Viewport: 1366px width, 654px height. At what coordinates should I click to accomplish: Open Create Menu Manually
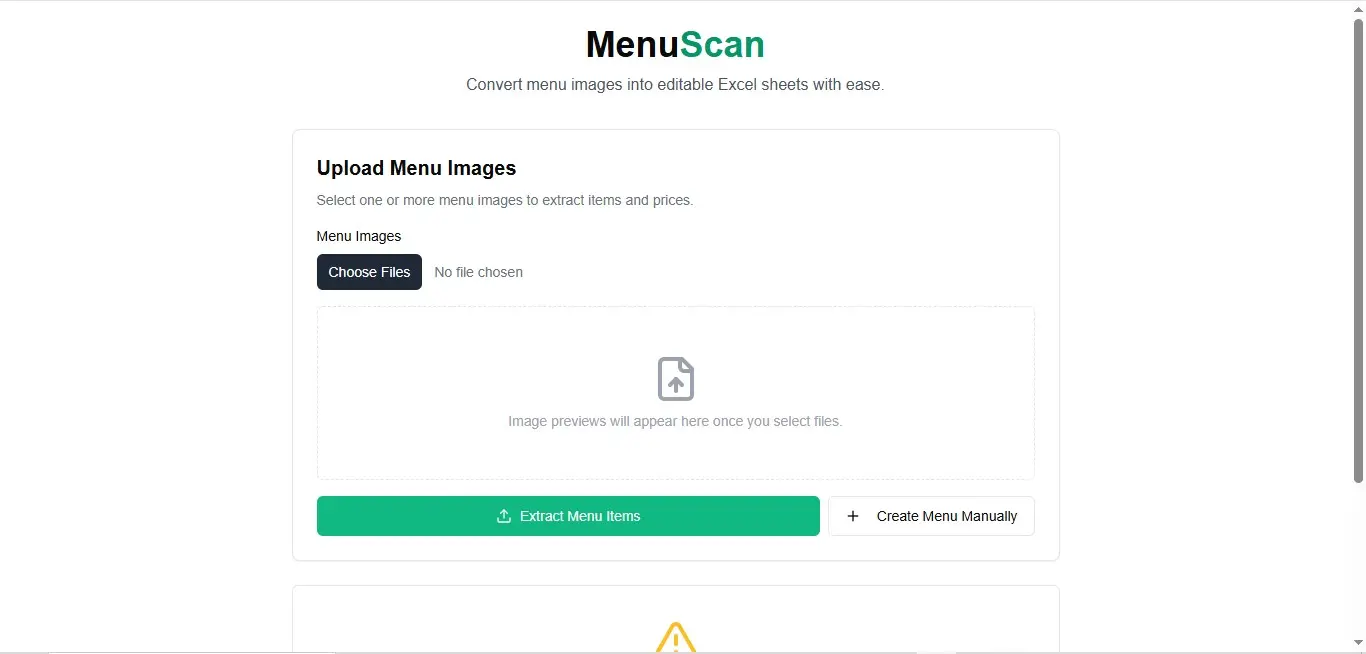pos(931,516)
